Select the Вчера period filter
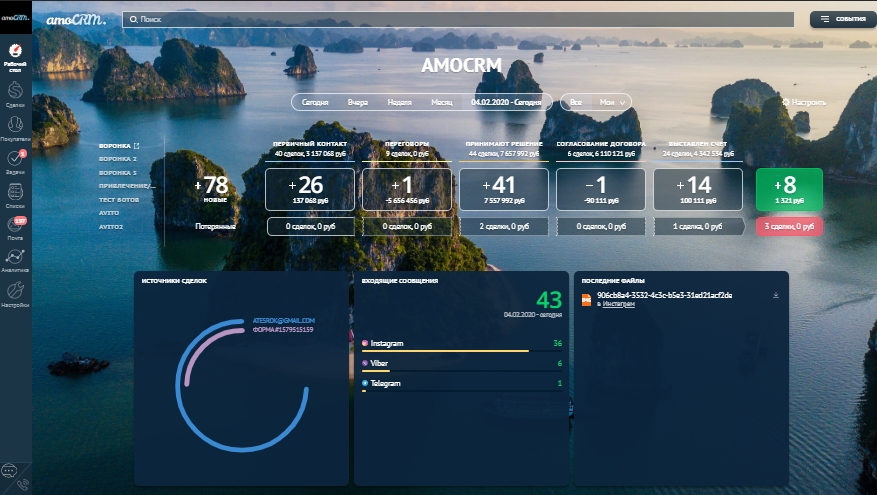The image size is (877, 495). [357, 102]
